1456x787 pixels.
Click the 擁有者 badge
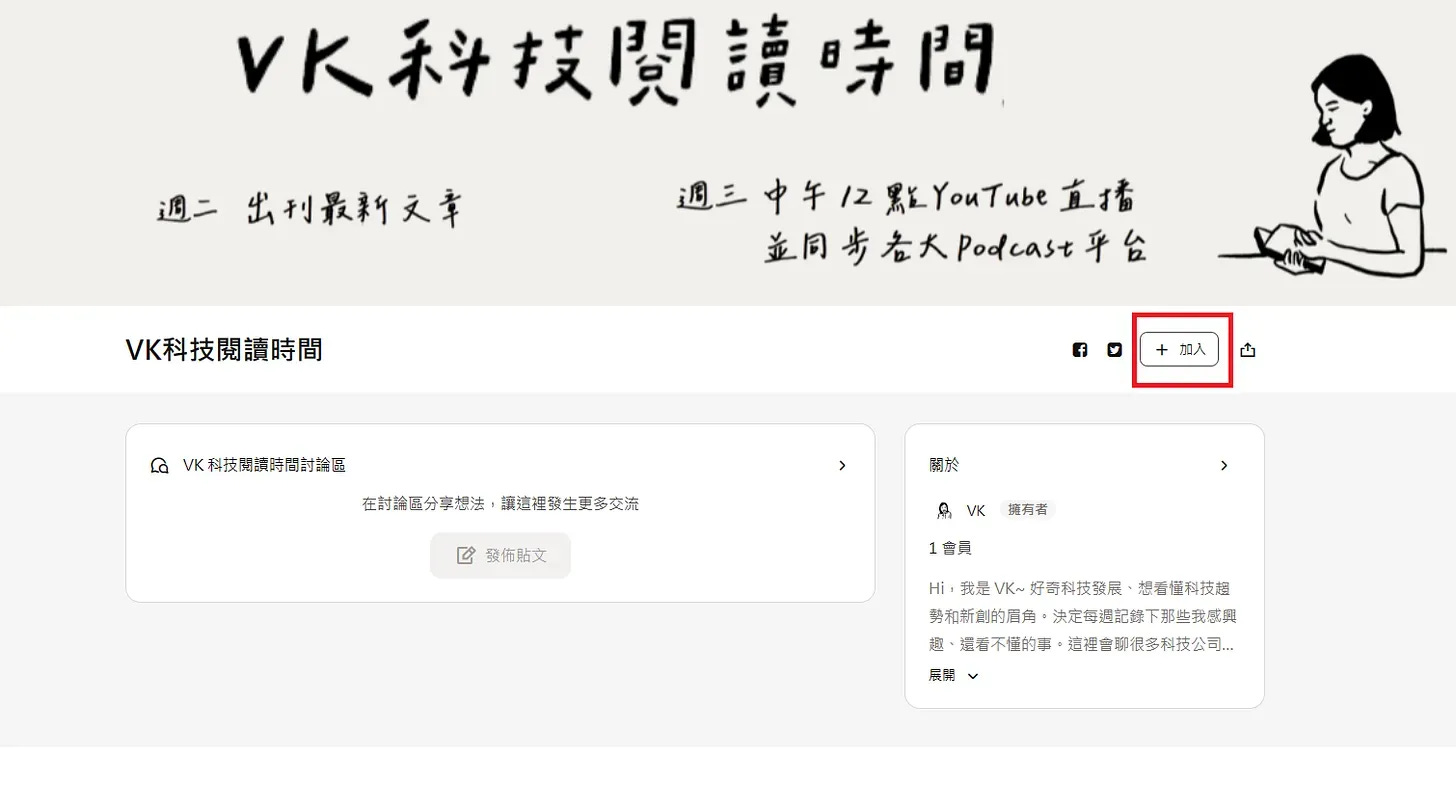click(1028, 510)
